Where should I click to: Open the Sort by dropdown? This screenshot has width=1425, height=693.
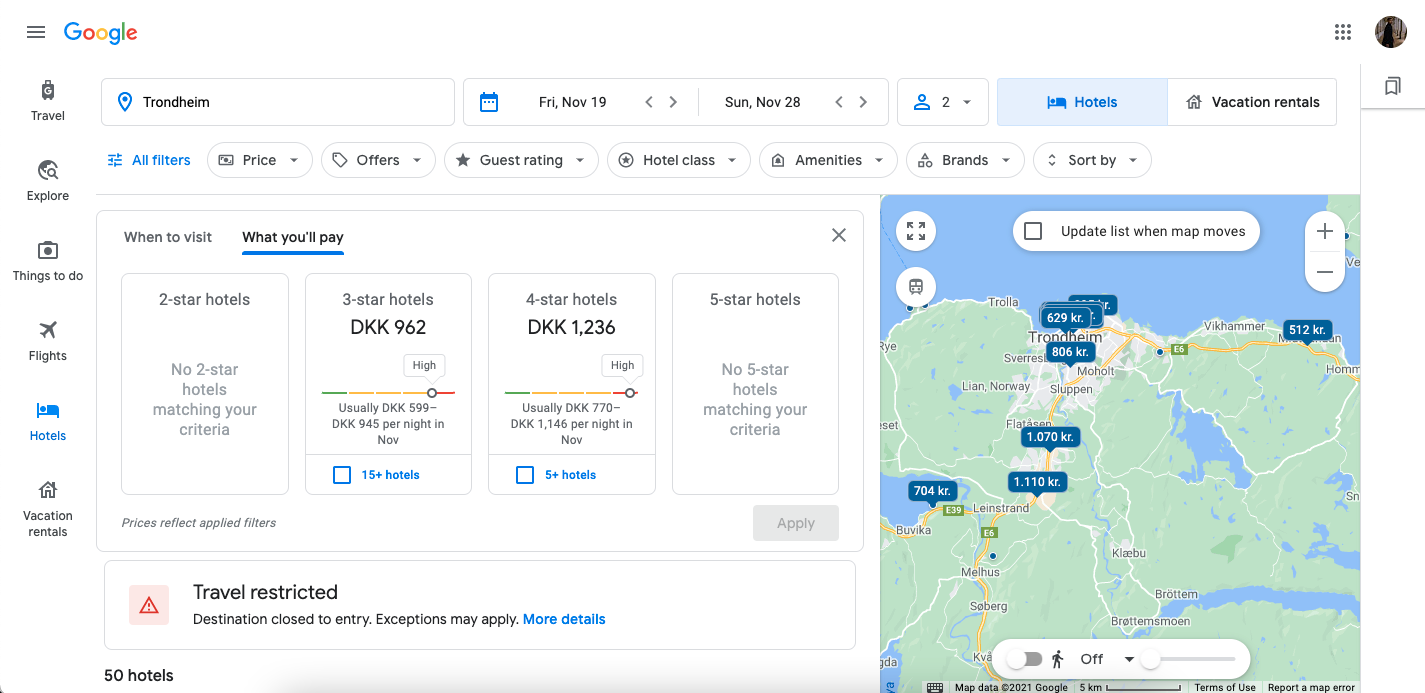[1092, 160]
